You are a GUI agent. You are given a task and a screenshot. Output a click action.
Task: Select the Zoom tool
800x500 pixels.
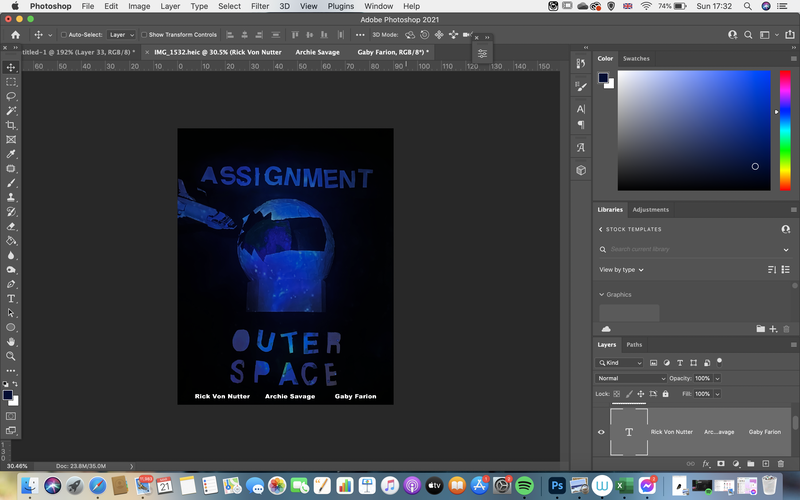click(x=11, y=356)
